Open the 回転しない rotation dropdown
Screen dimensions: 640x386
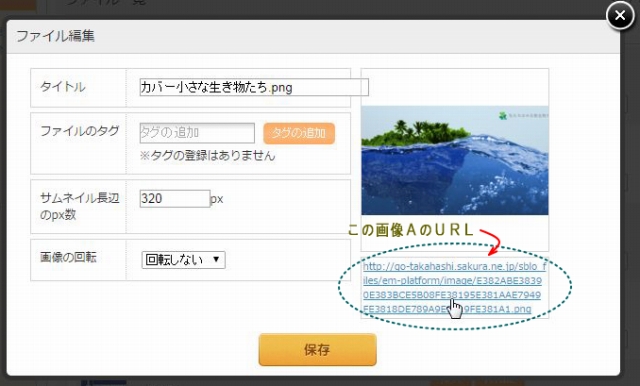(183, 260)
